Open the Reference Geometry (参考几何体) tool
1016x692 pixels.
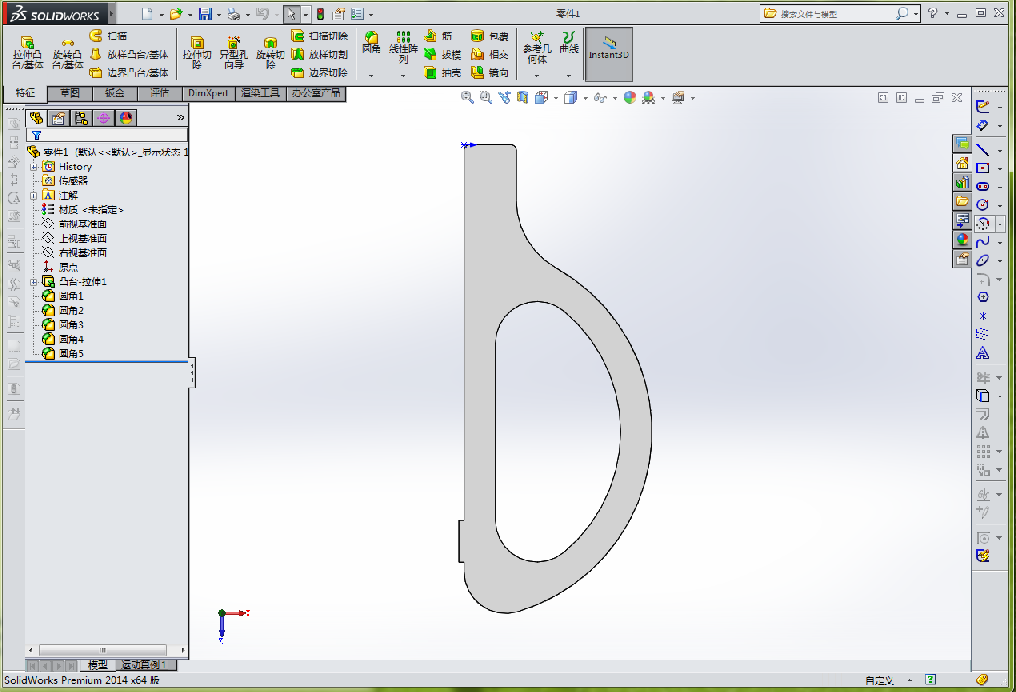(537, 47)
